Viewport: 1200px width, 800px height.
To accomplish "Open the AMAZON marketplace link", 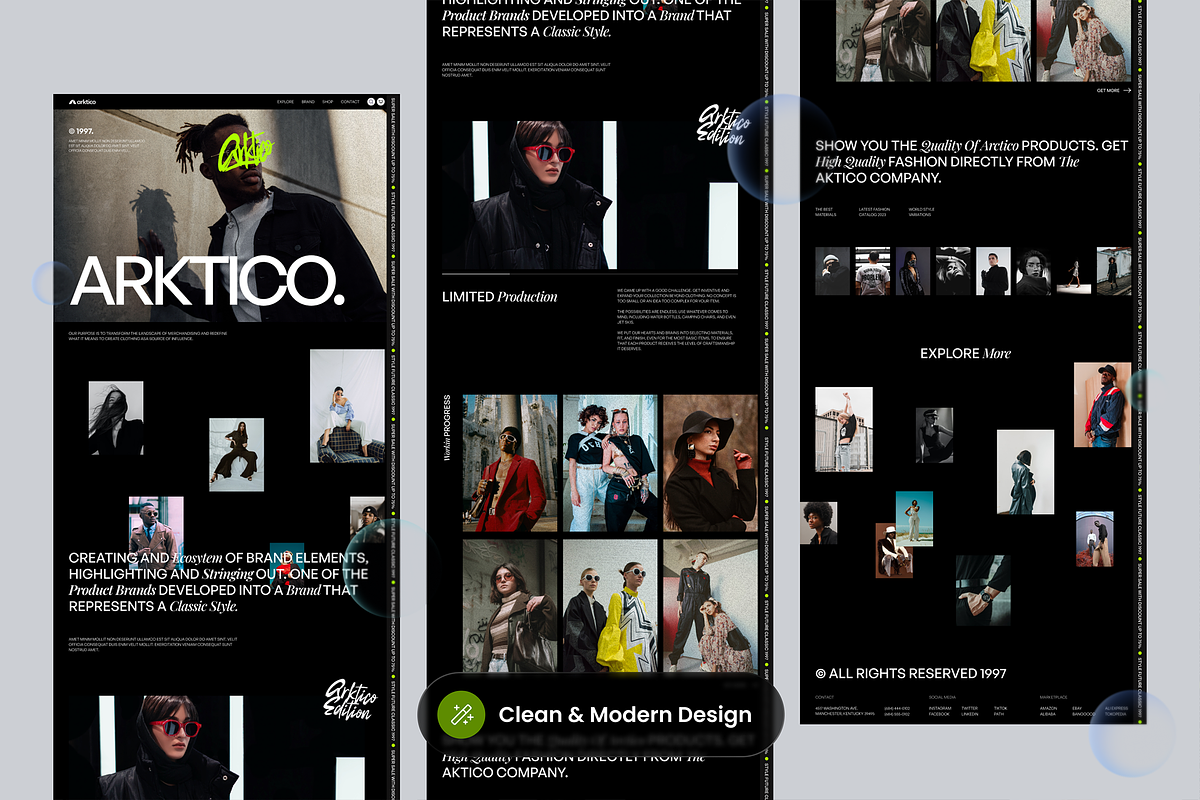I will (x=1048, y=708).
